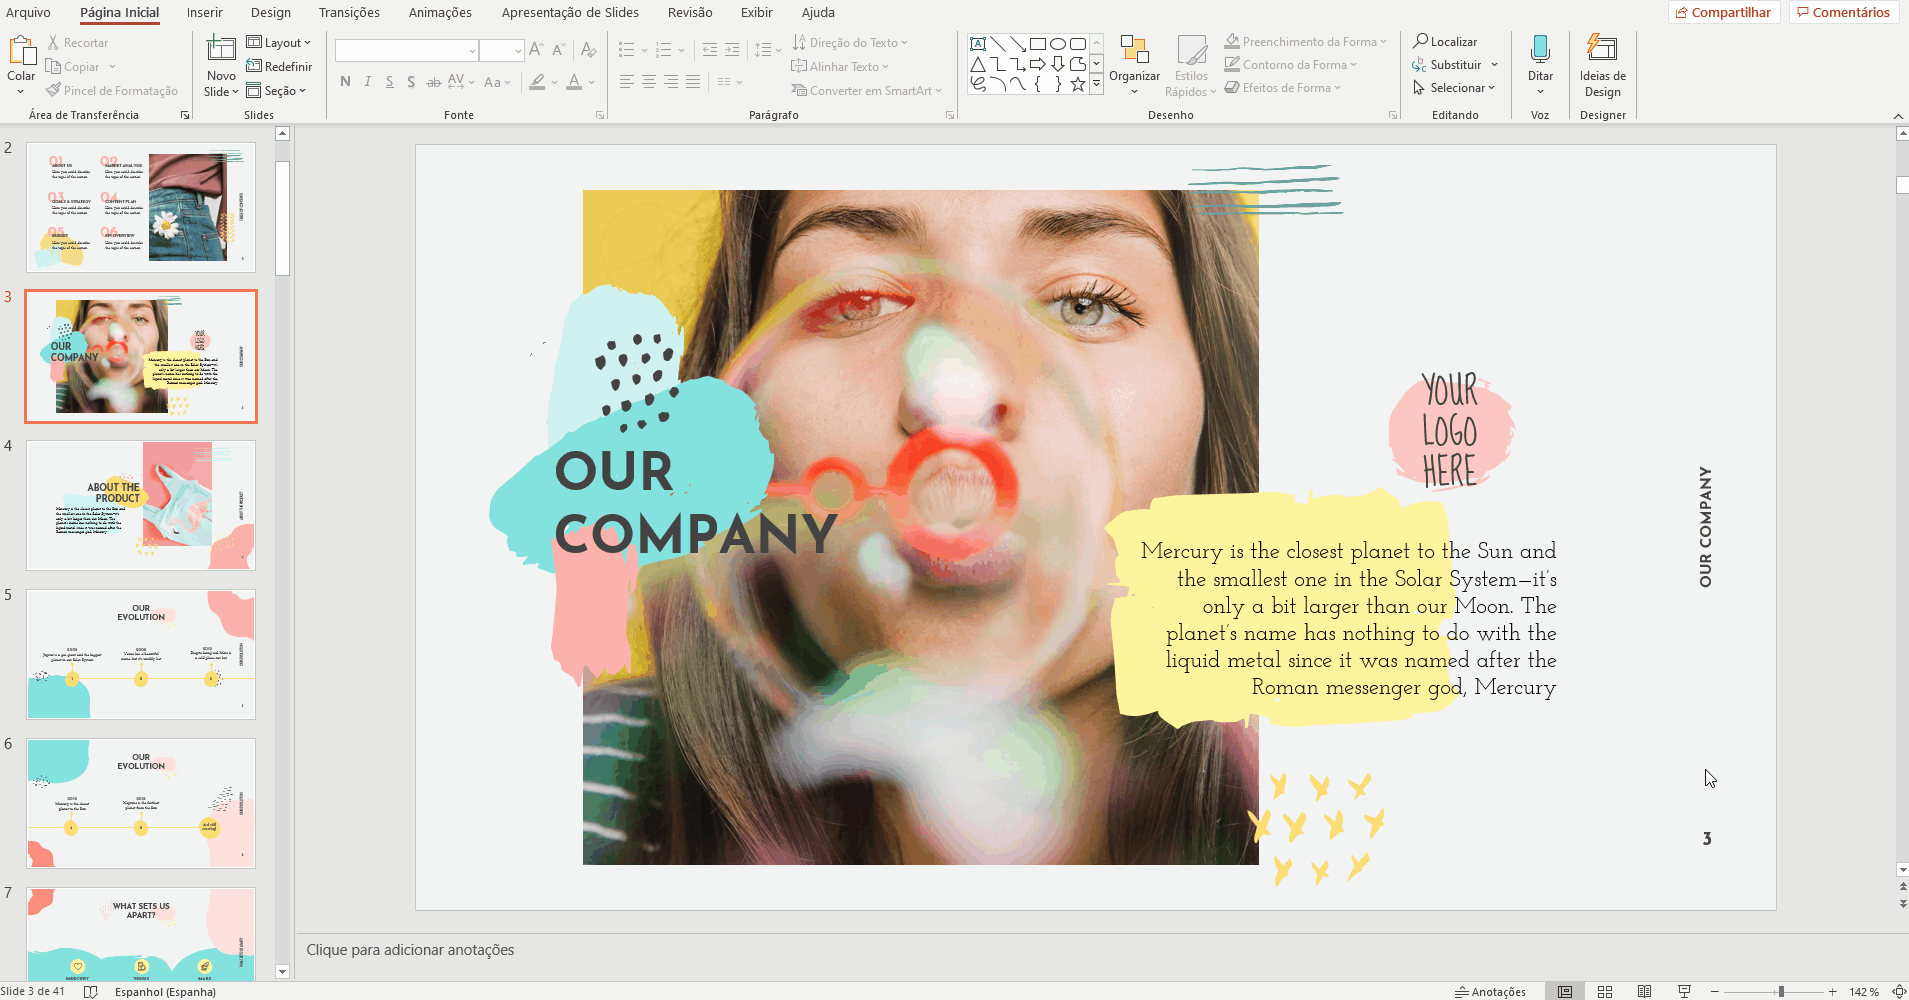1909x1000 pixels.
Task: Select the star shape in gallery
Action: pyautogui.click(x=1078, y=85)
